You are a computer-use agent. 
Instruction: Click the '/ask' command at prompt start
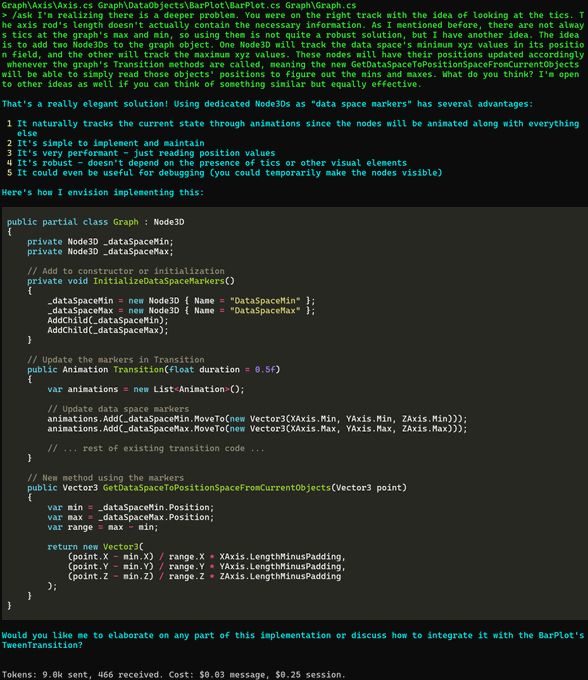point(22,16)
